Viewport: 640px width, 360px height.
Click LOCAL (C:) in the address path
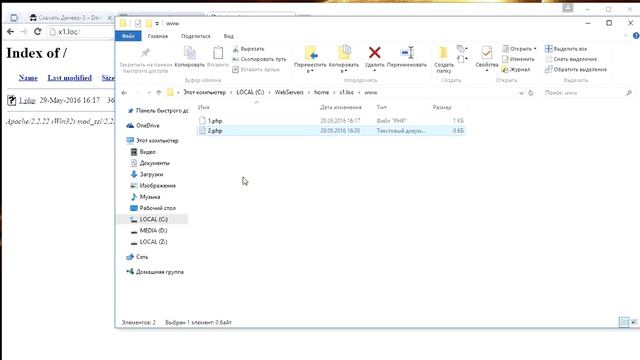pyautogui.click(x=250, y=93)
